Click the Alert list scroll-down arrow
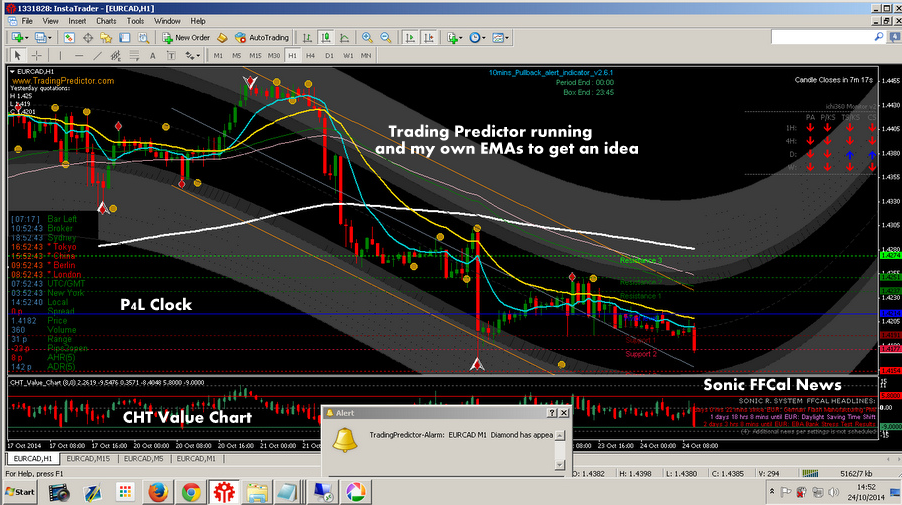902x505 pixels. pos(559,465)
